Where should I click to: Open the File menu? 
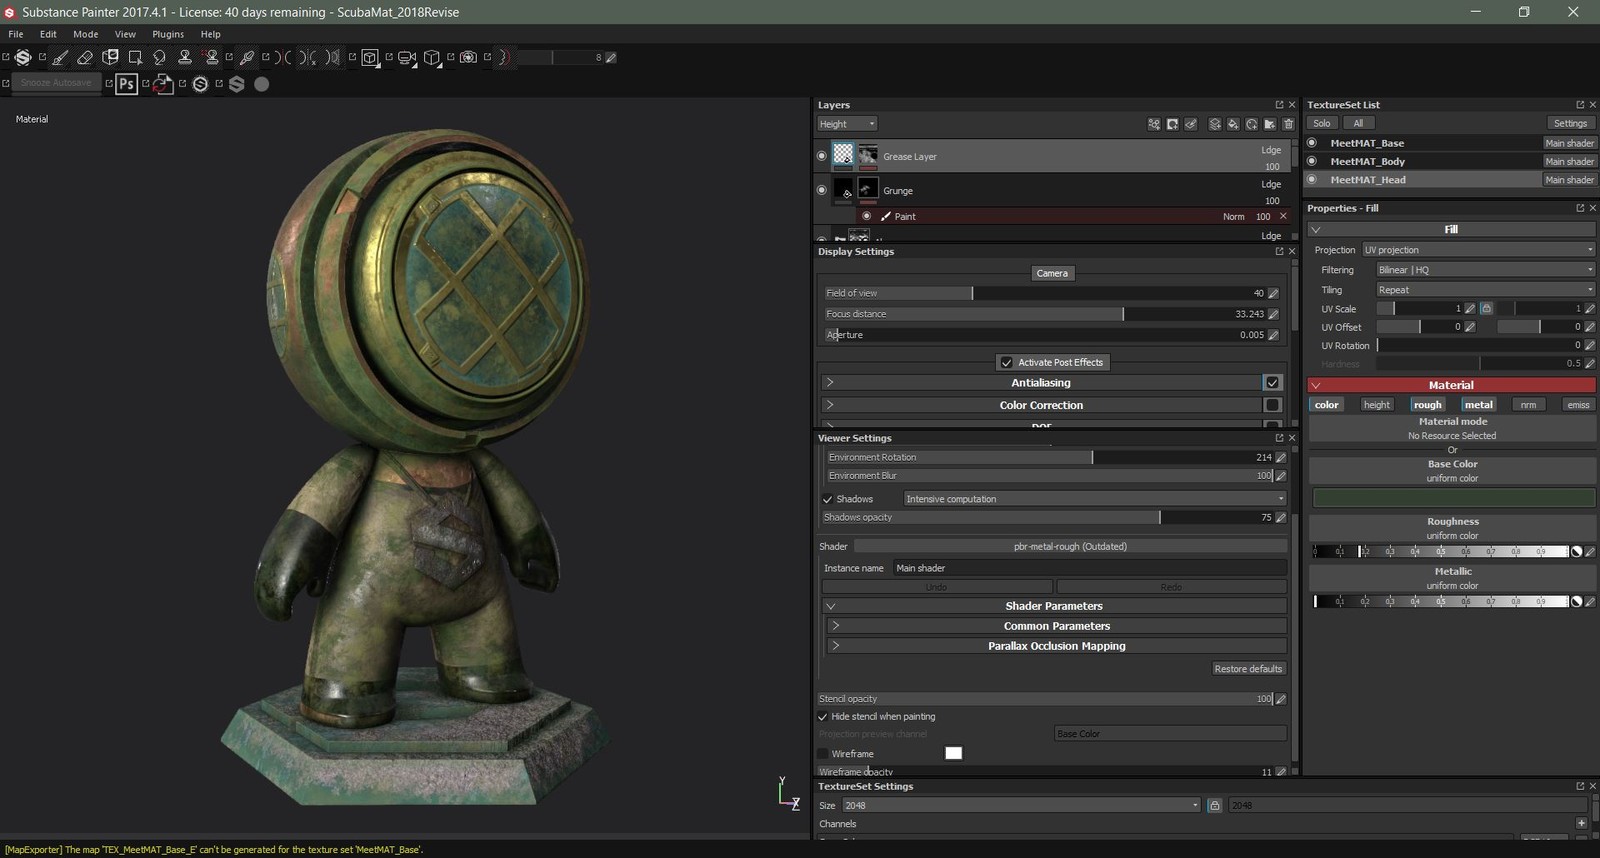click(x=16, y=34)
